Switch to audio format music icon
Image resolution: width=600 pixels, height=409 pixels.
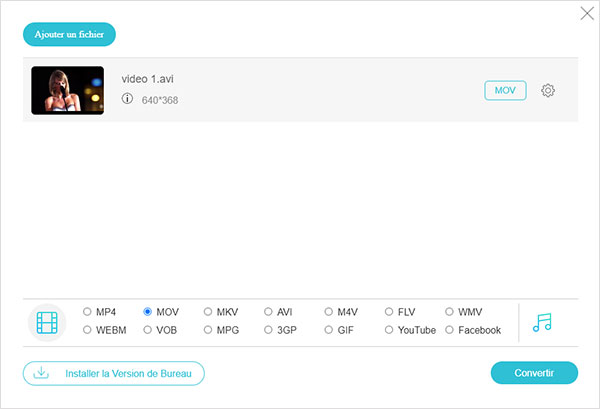(543, 322)
